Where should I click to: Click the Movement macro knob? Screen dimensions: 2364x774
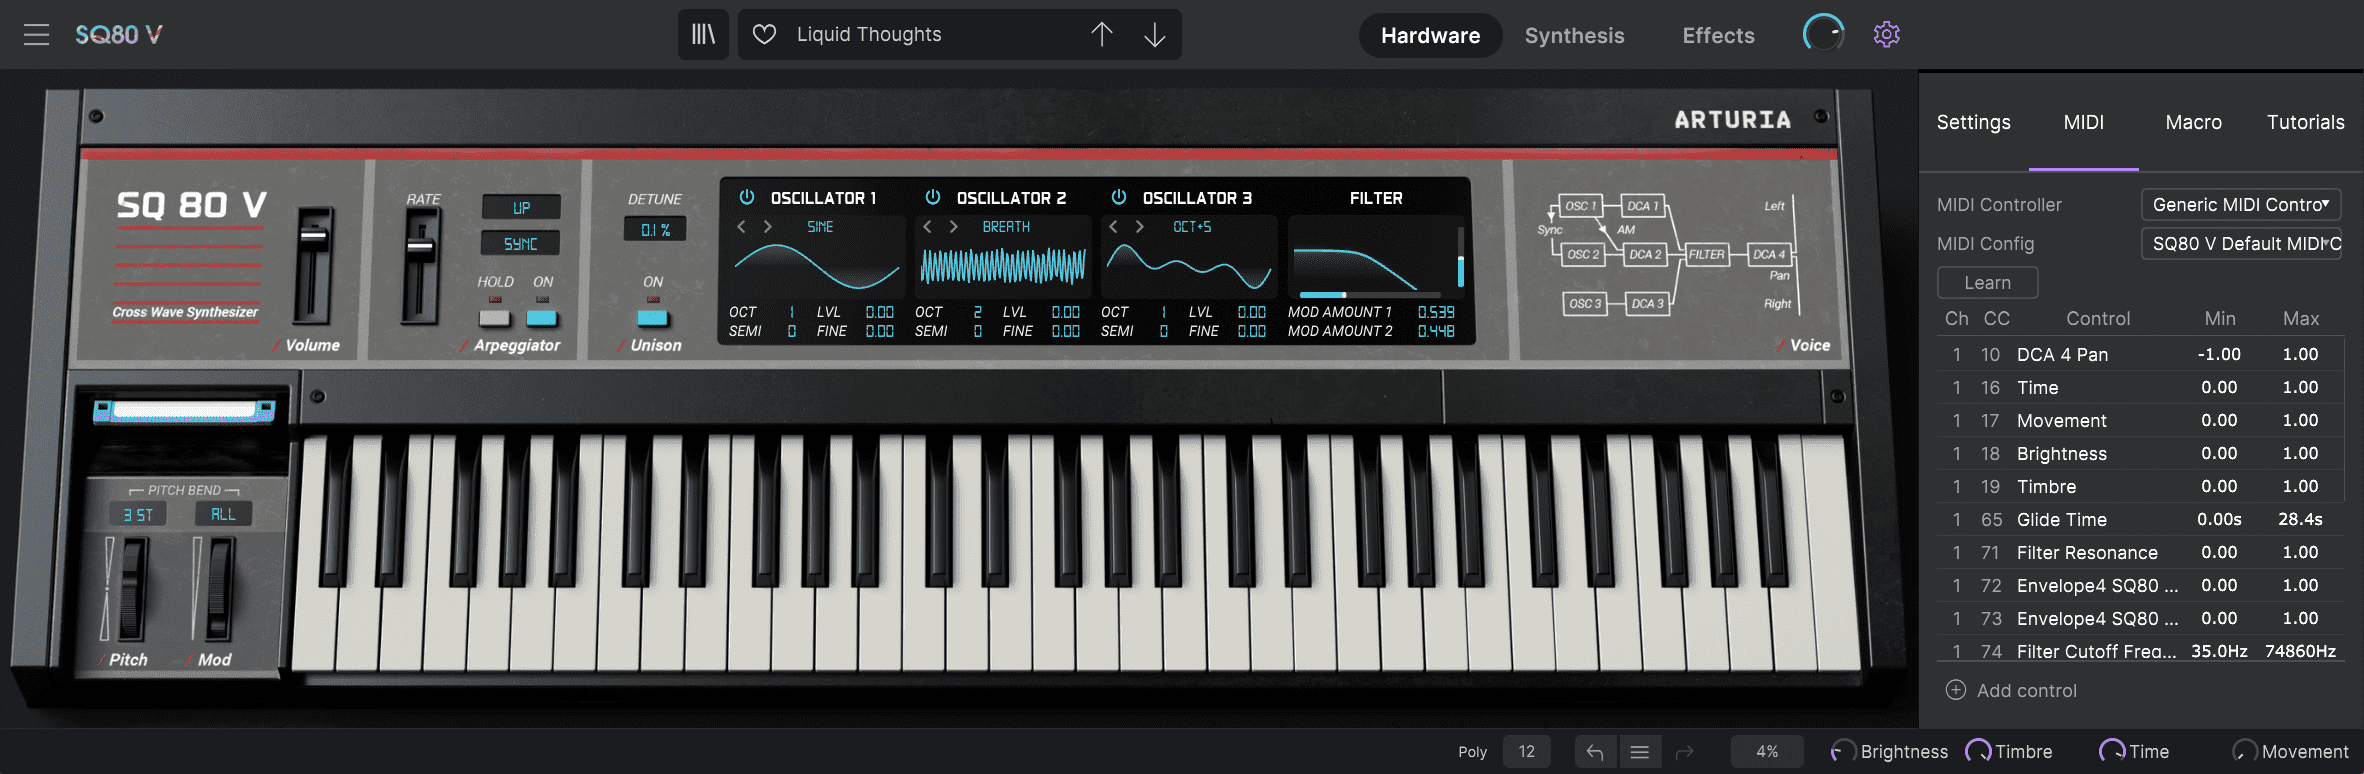[x=2244, y=751]
